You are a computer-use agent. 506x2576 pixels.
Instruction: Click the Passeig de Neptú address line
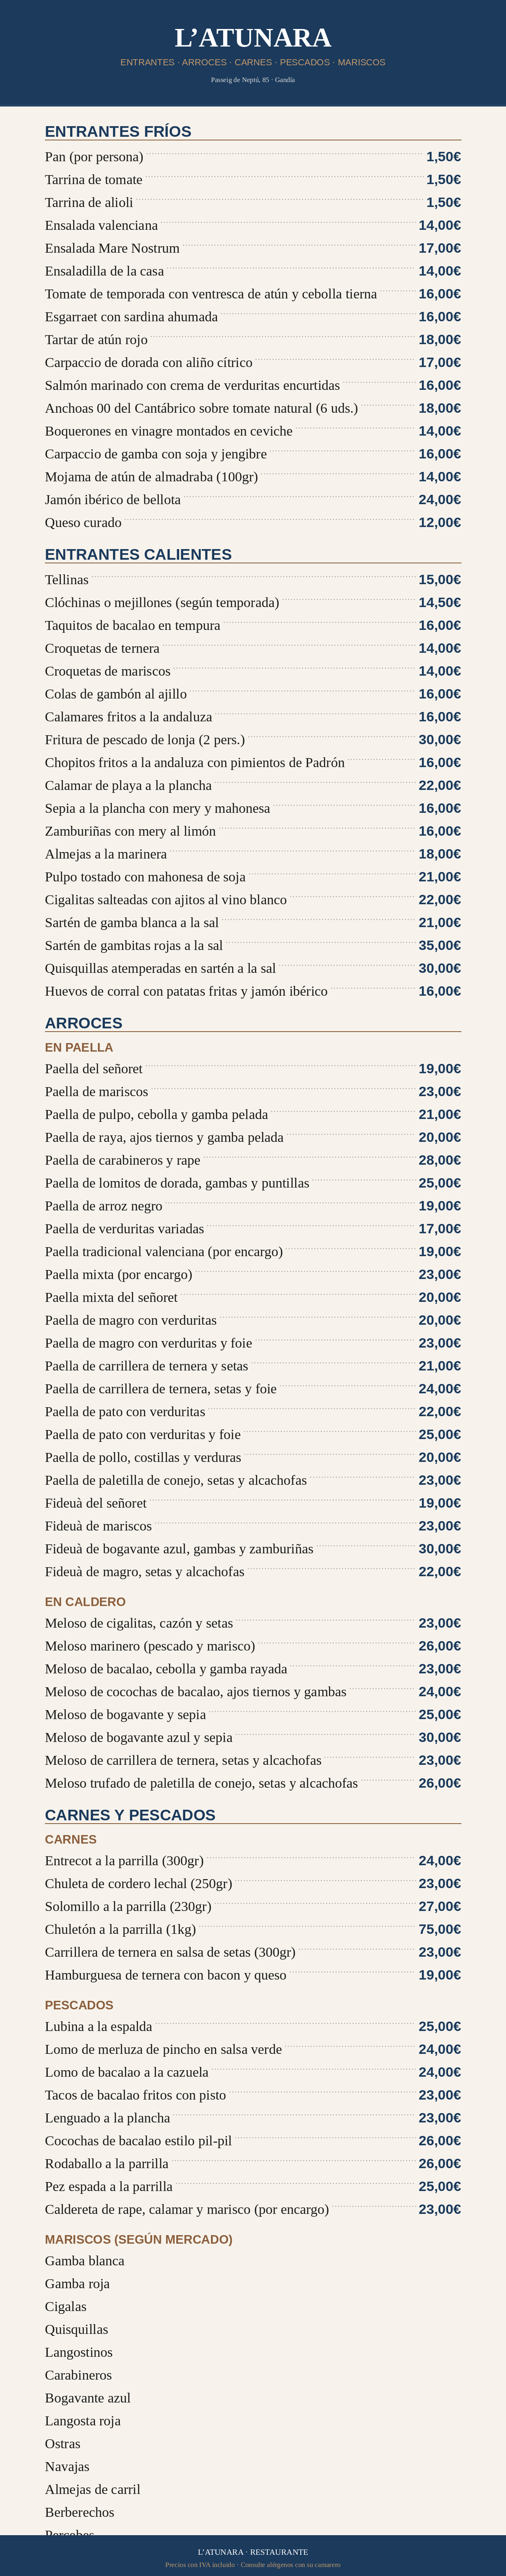coord(253,80)
